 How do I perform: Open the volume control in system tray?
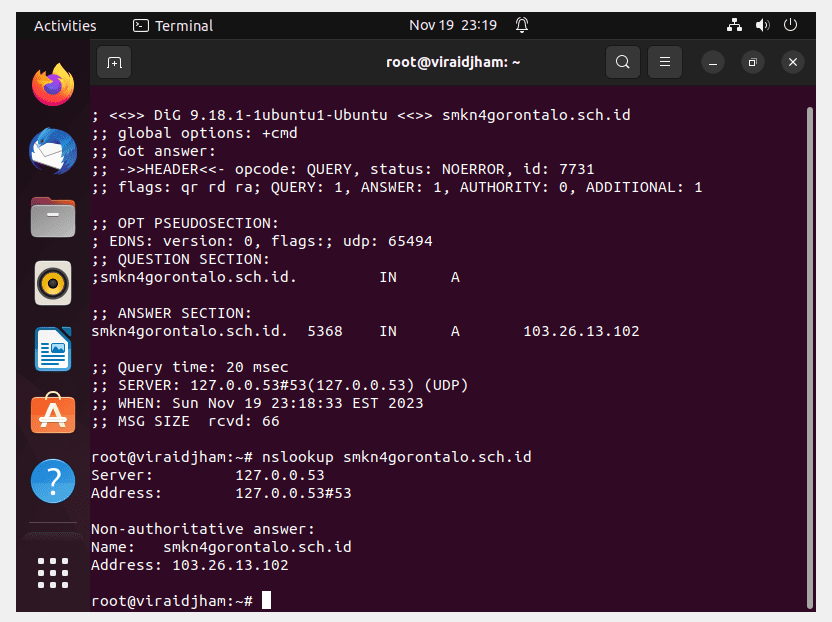click(762, 25)
